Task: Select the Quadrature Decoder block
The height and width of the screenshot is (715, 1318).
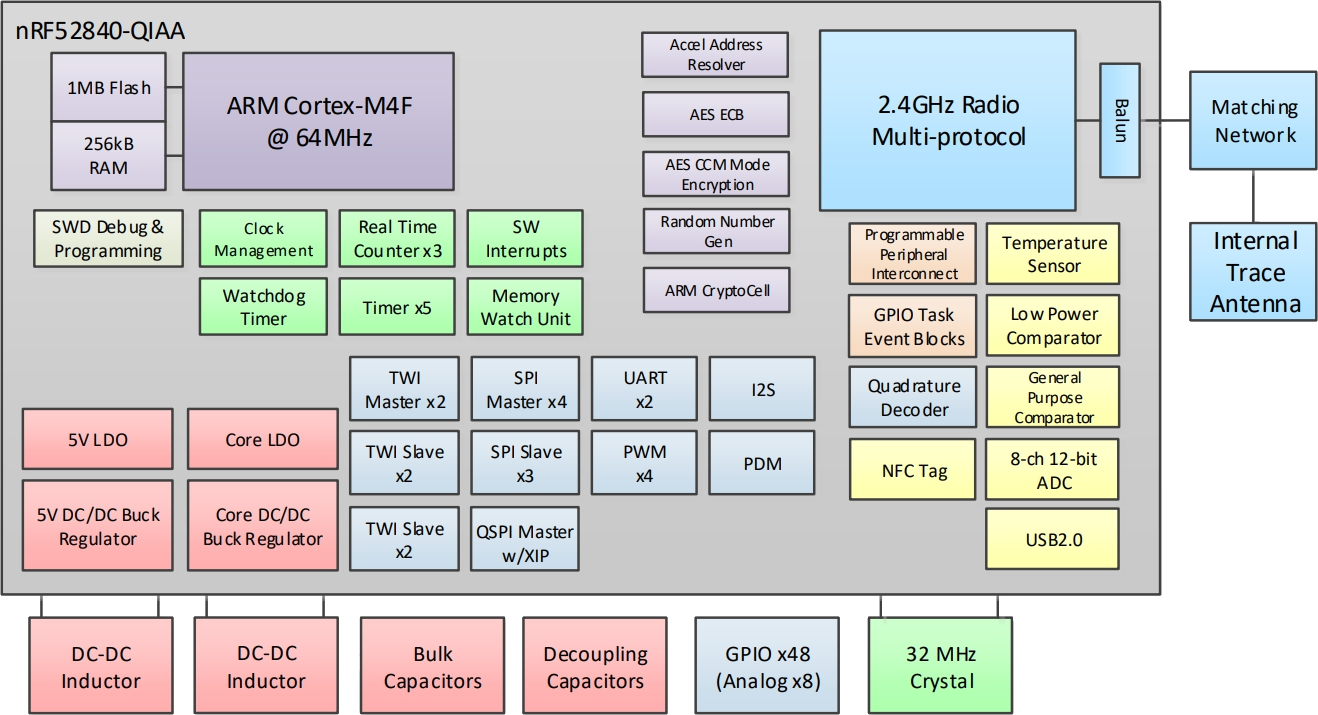Action: point(914,397)
